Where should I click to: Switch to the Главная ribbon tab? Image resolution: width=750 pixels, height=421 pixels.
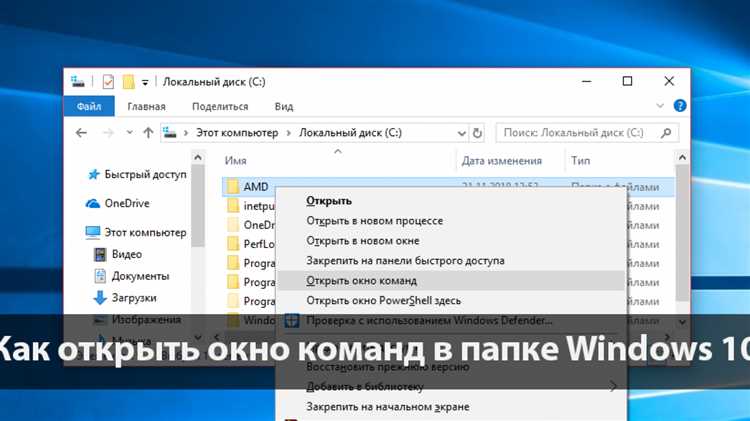(146, 107)
